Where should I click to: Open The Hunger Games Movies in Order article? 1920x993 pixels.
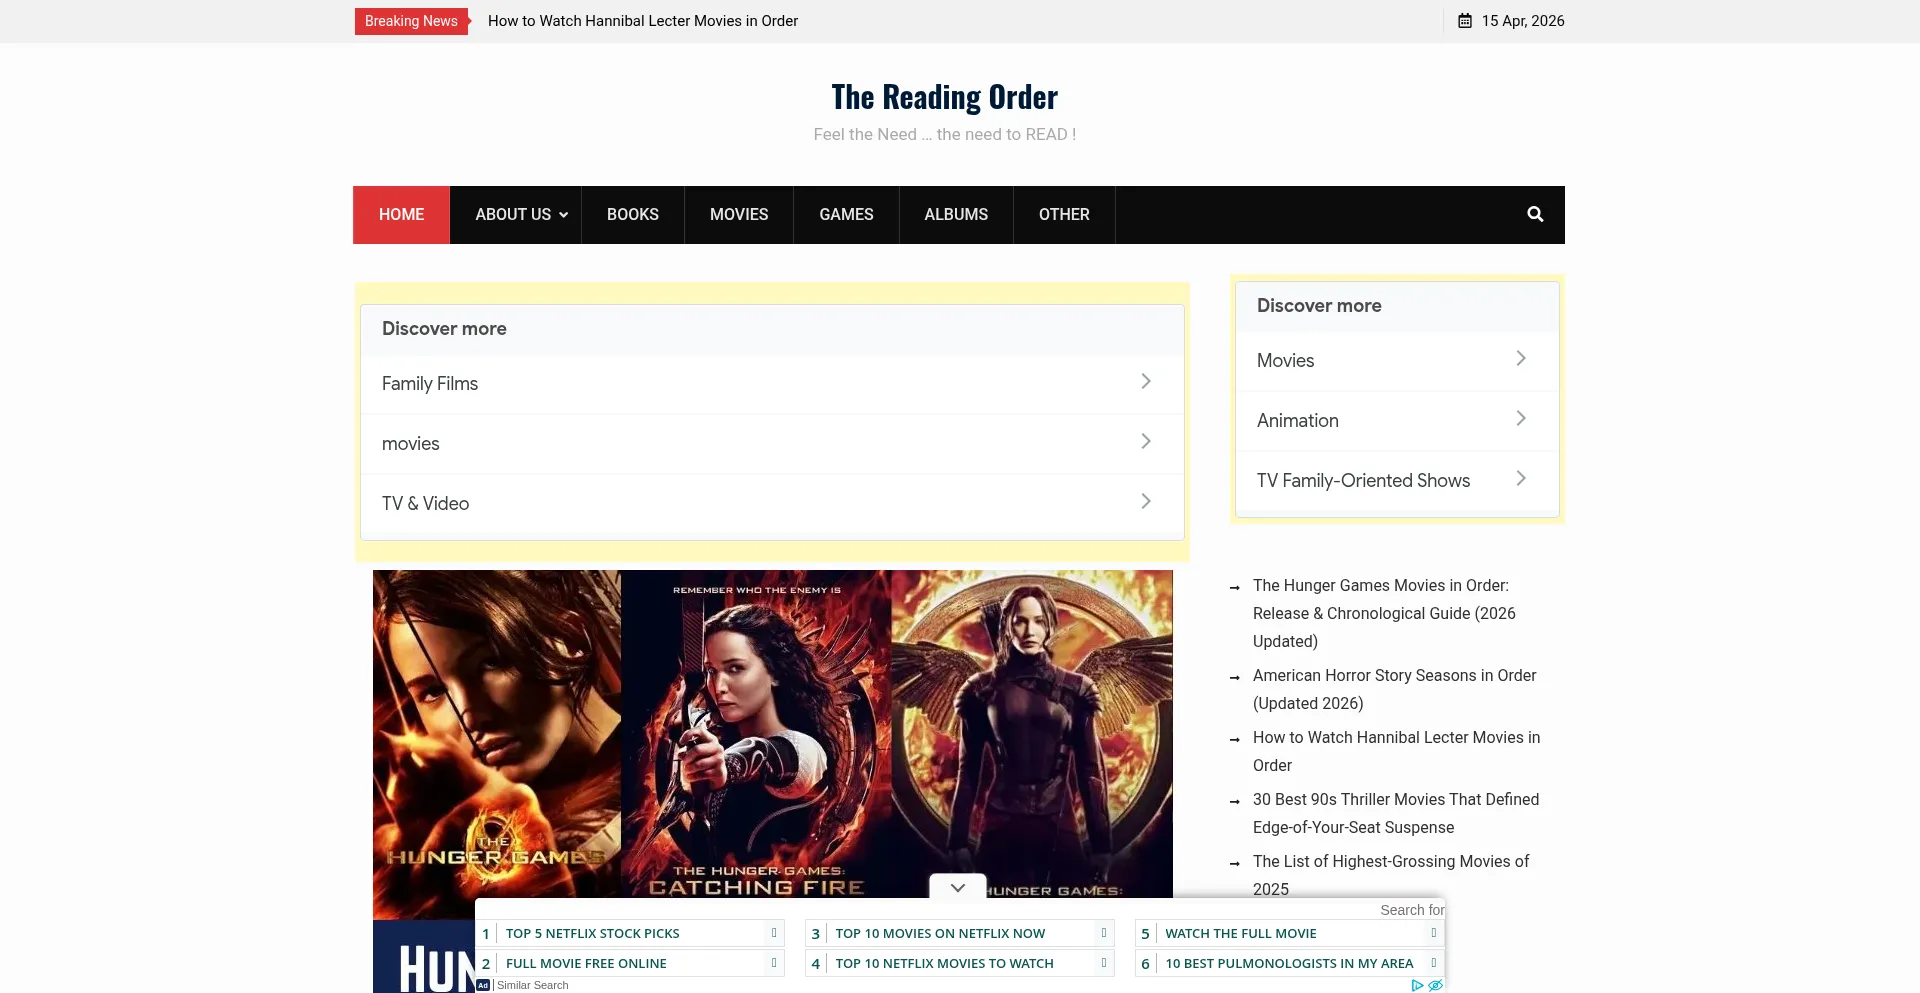point(1384,613)
